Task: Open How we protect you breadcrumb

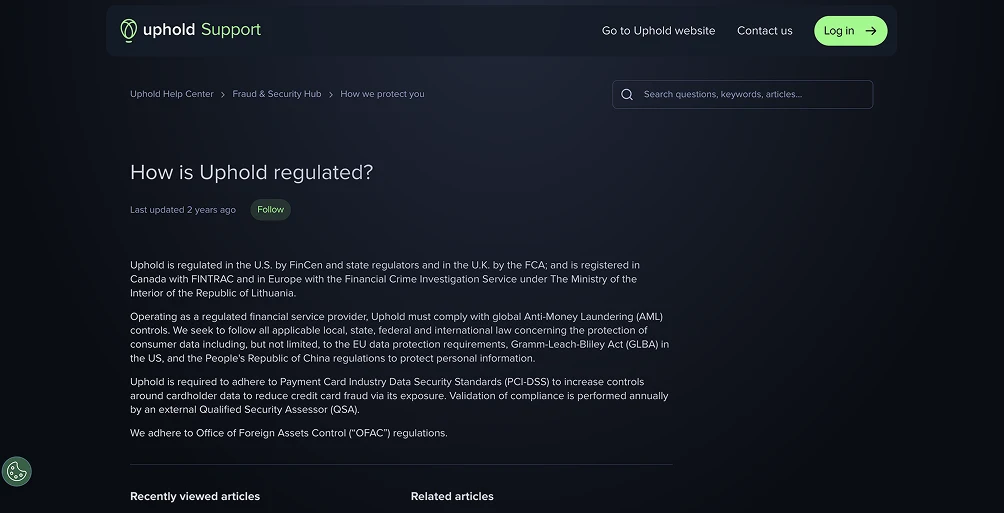Action: tap(382, 94)
